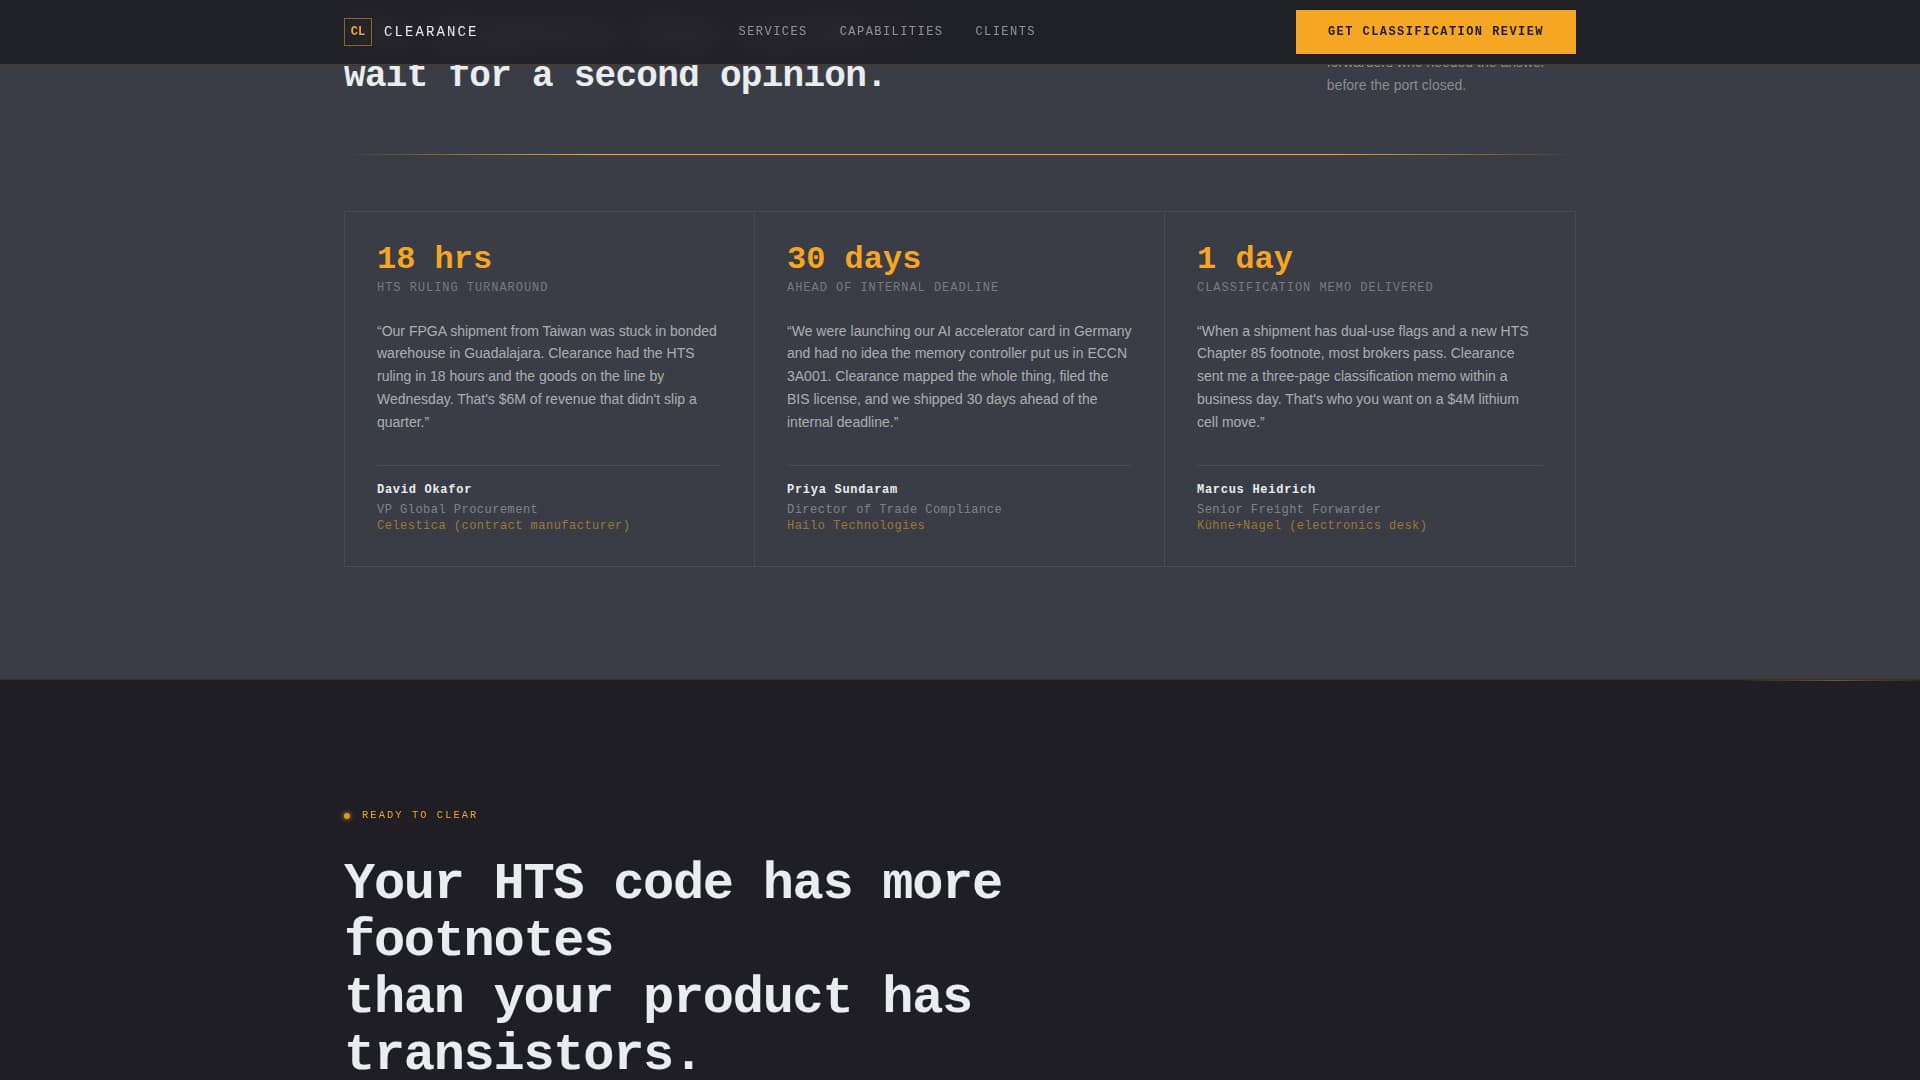The height and width of the screenshot is (1080, 1920).
Task: Click the FPGA shipment testimonial quote
Action: 547,376
